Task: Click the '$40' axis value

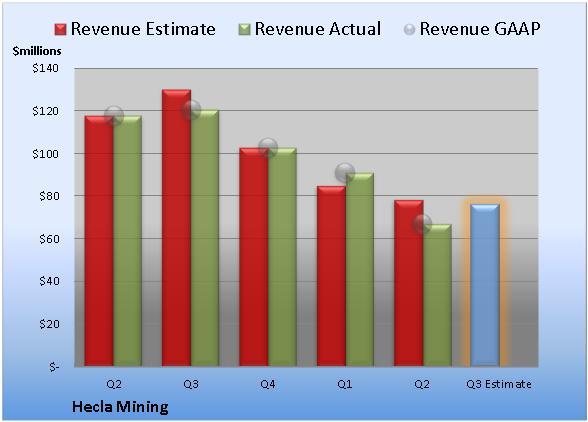Action: tap(49, 281)
